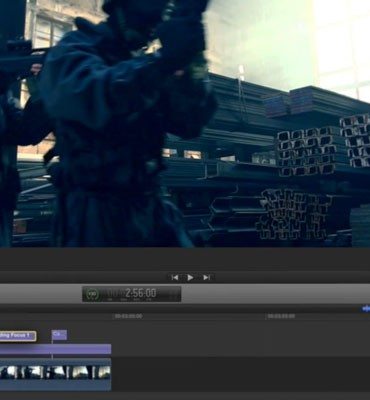Jump to next edit point button
Viewport: 370px width, 400px height.
pos(206,277)
